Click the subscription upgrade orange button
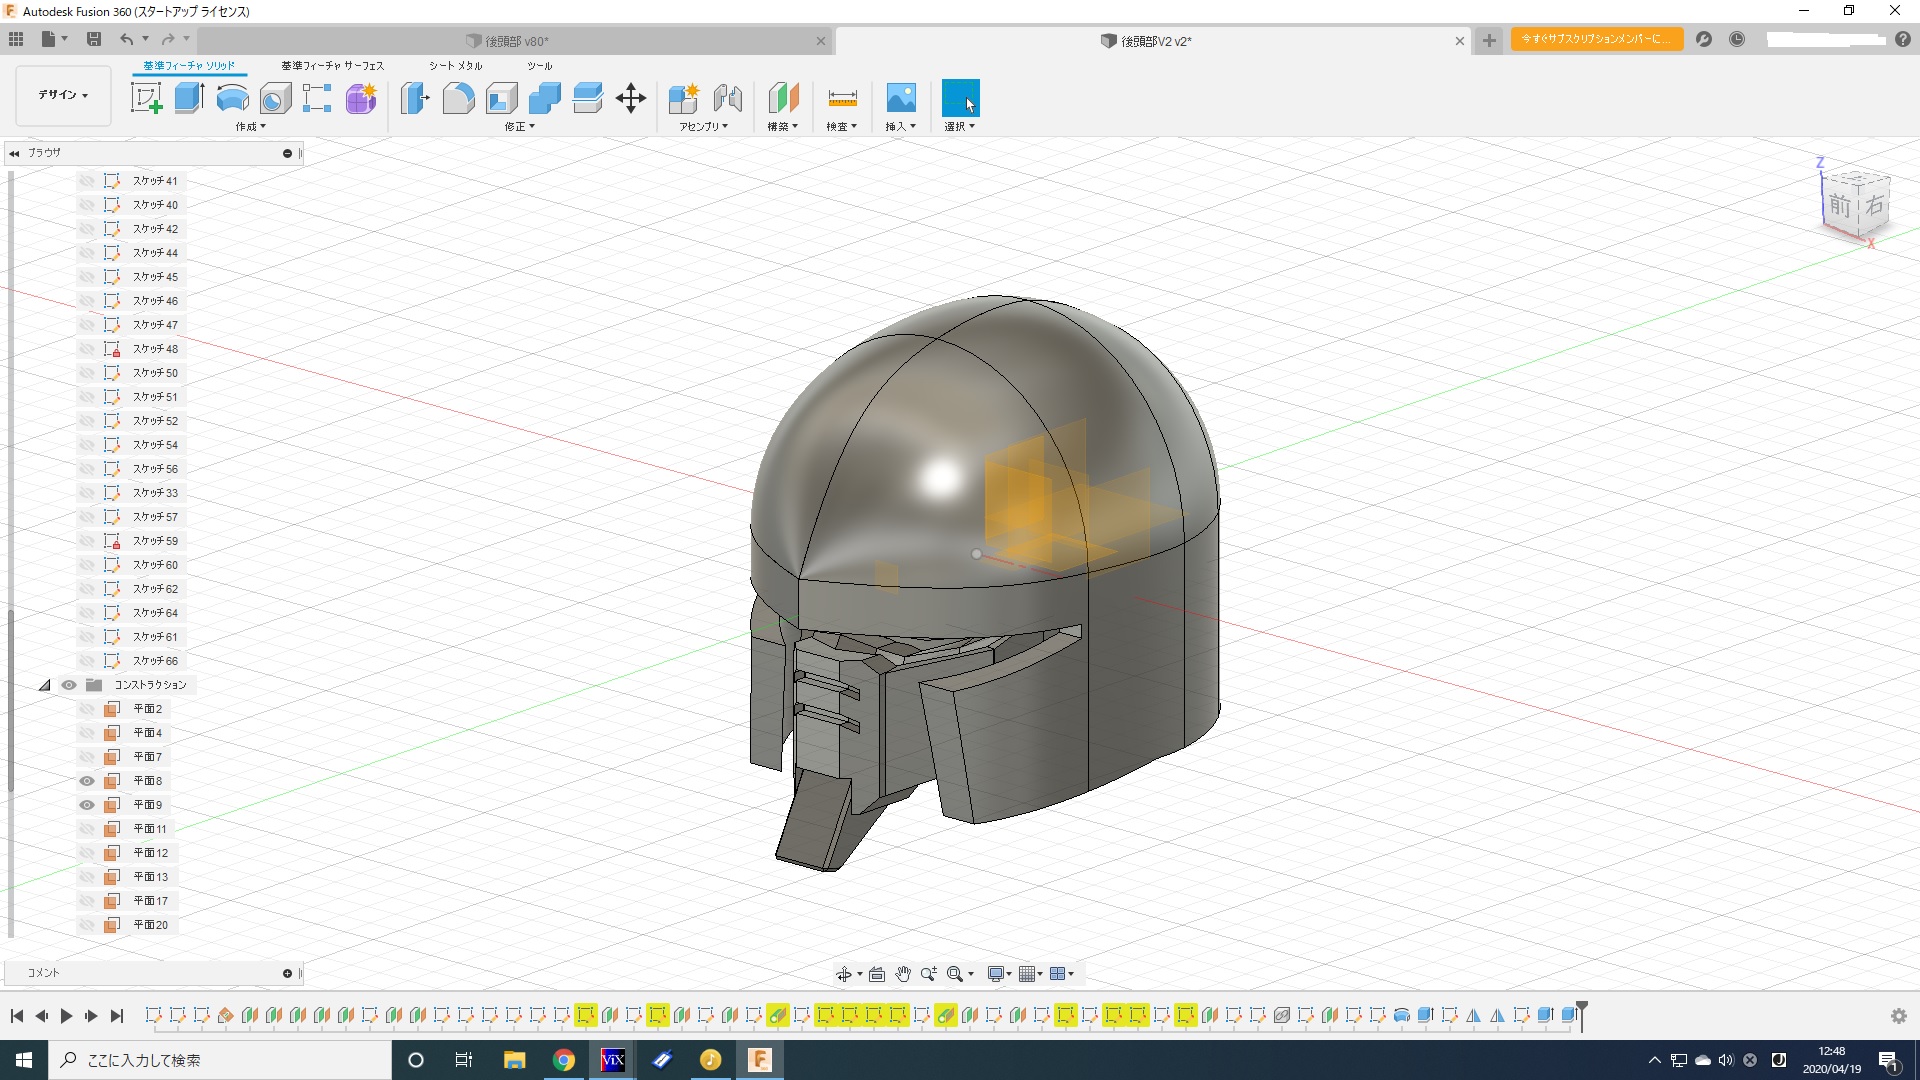This screenshot has width=1920, height=1080. 1596,39
